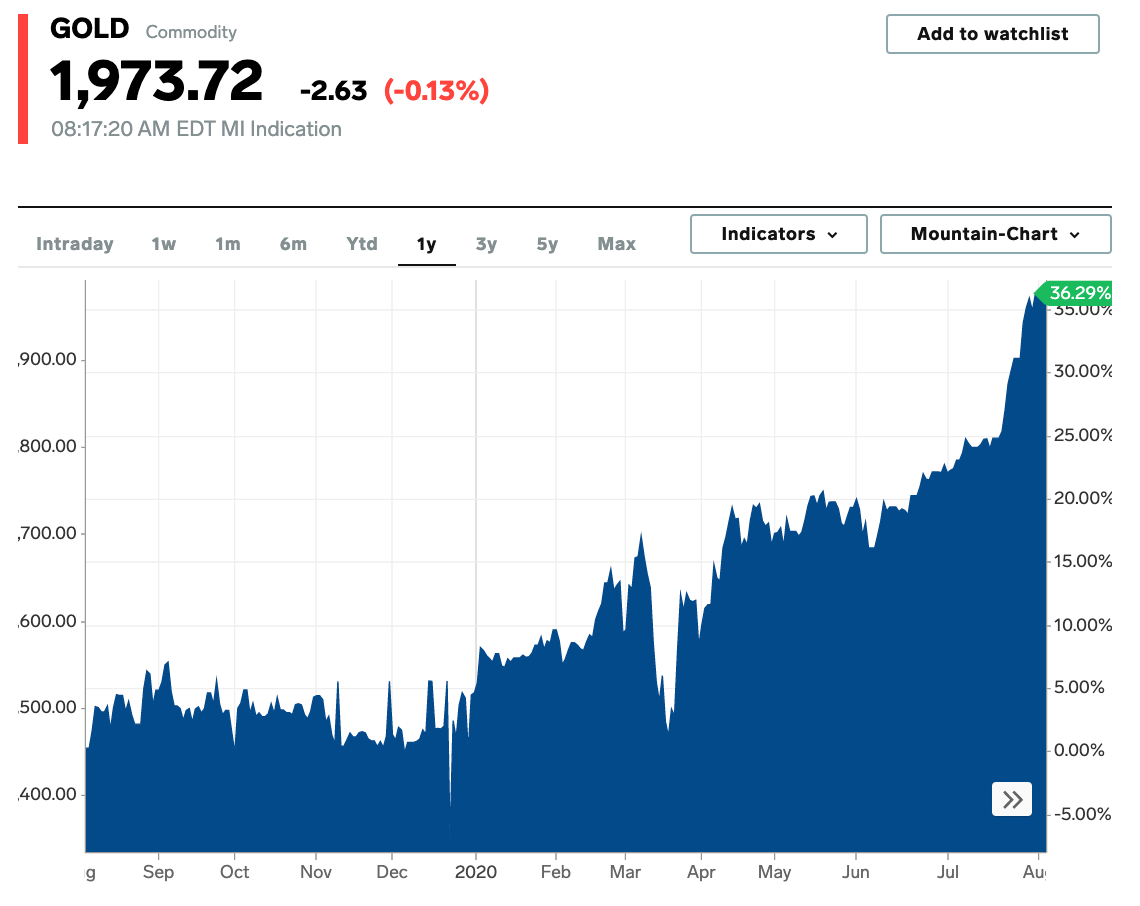This screenshot has height=906, width=1140.
Task: Click the -2.63 change value
Action: [x=334, y=91]
